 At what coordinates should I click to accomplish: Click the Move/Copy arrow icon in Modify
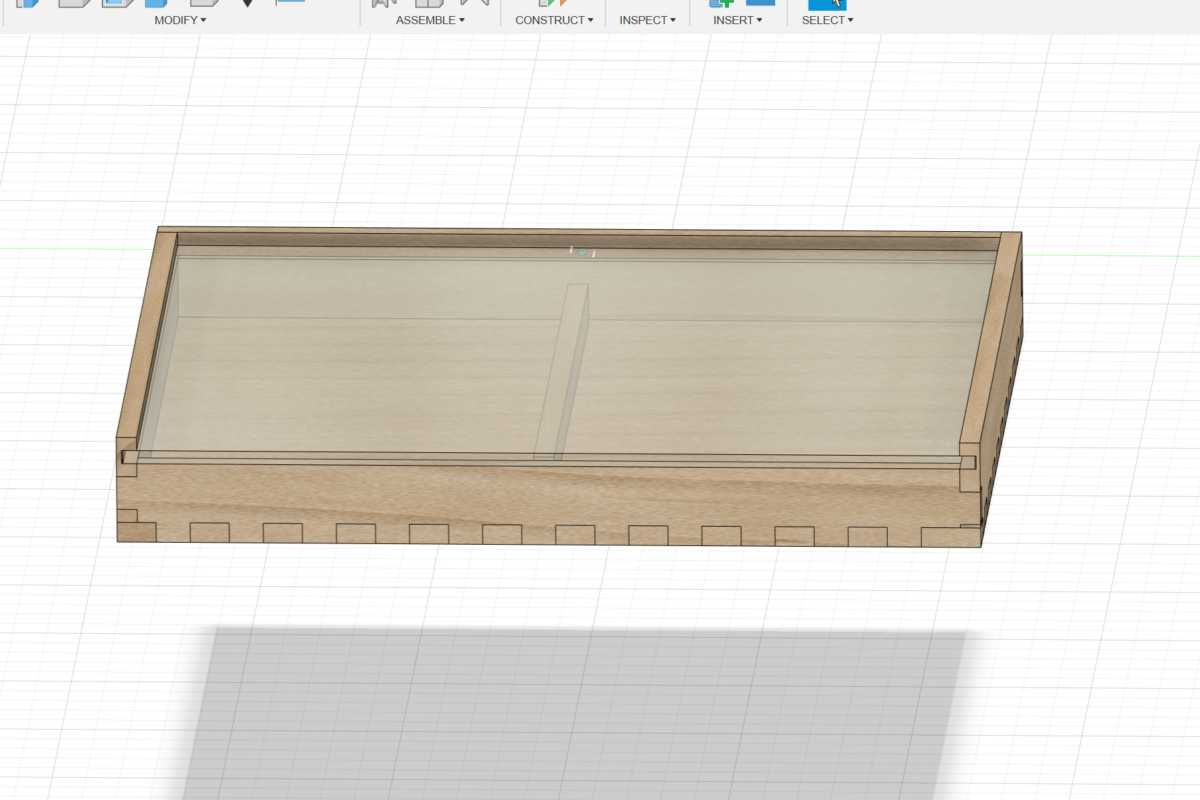pos(248,3)
